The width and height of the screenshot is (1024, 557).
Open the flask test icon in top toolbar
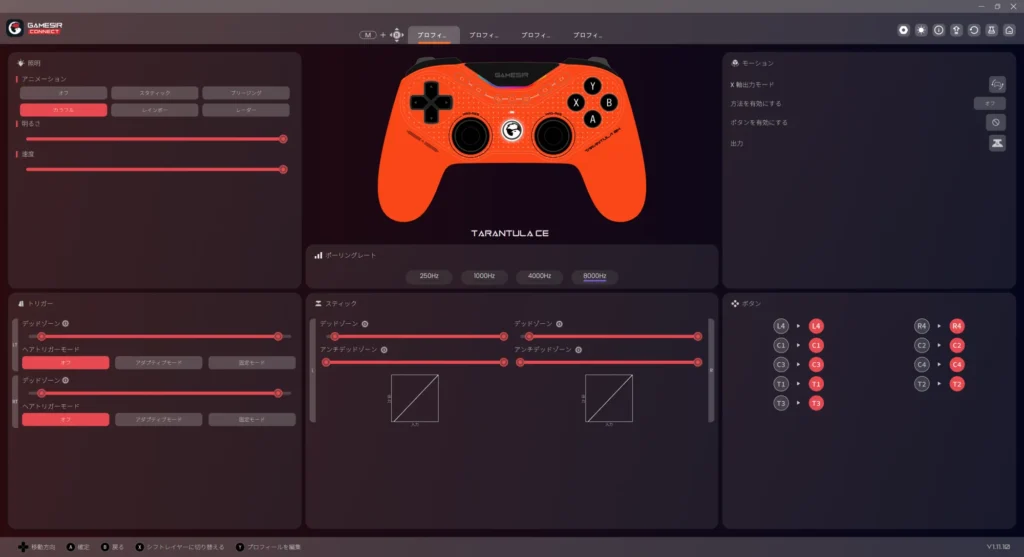point(991,30)
